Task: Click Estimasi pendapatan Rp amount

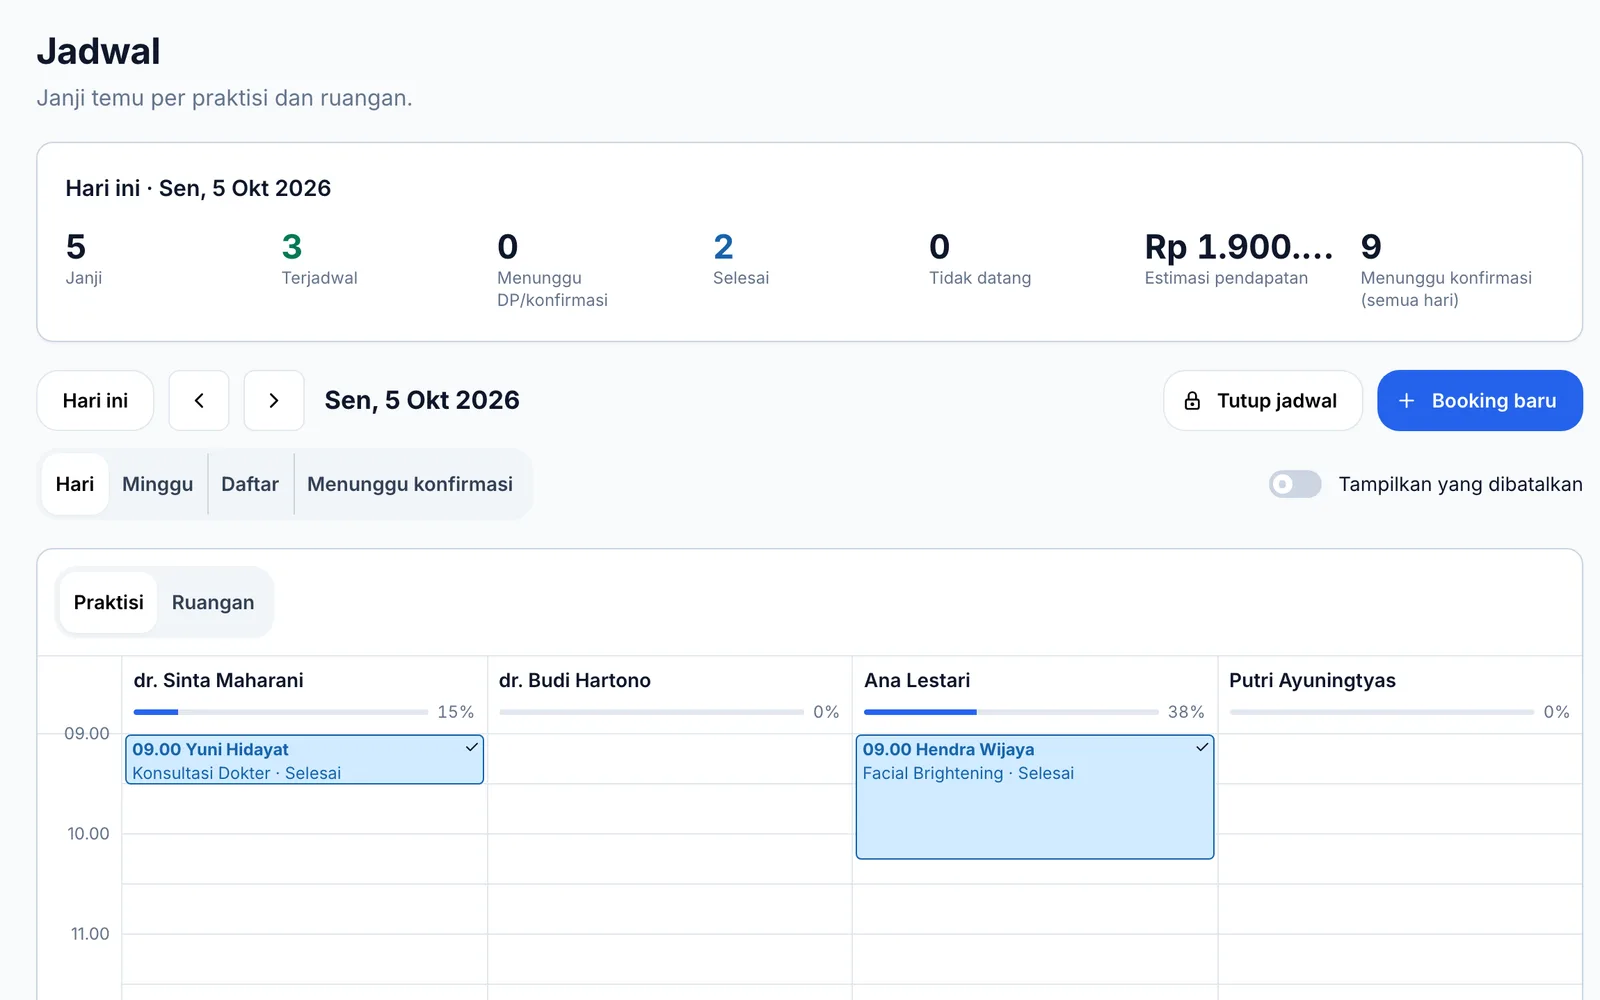Action: [x=1239, y=247]
